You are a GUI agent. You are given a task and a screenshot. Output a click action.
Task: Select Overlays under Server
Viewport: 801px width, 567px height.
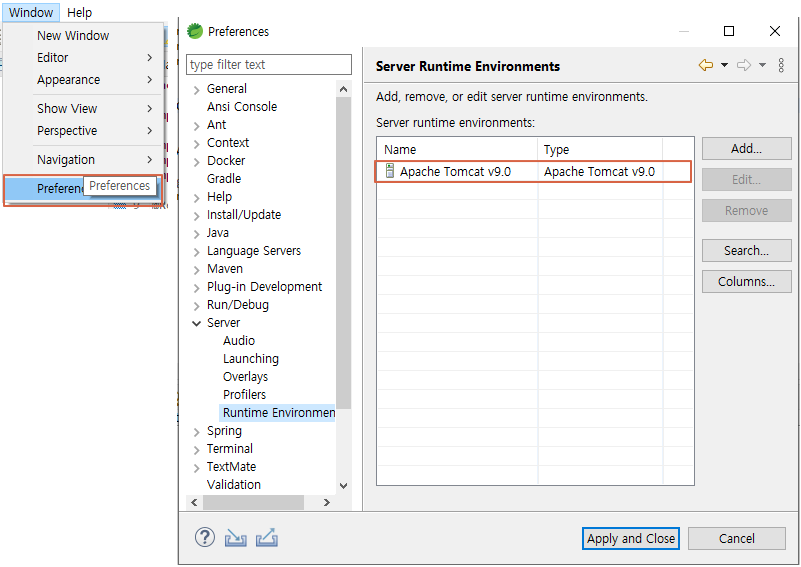point(245,376)
